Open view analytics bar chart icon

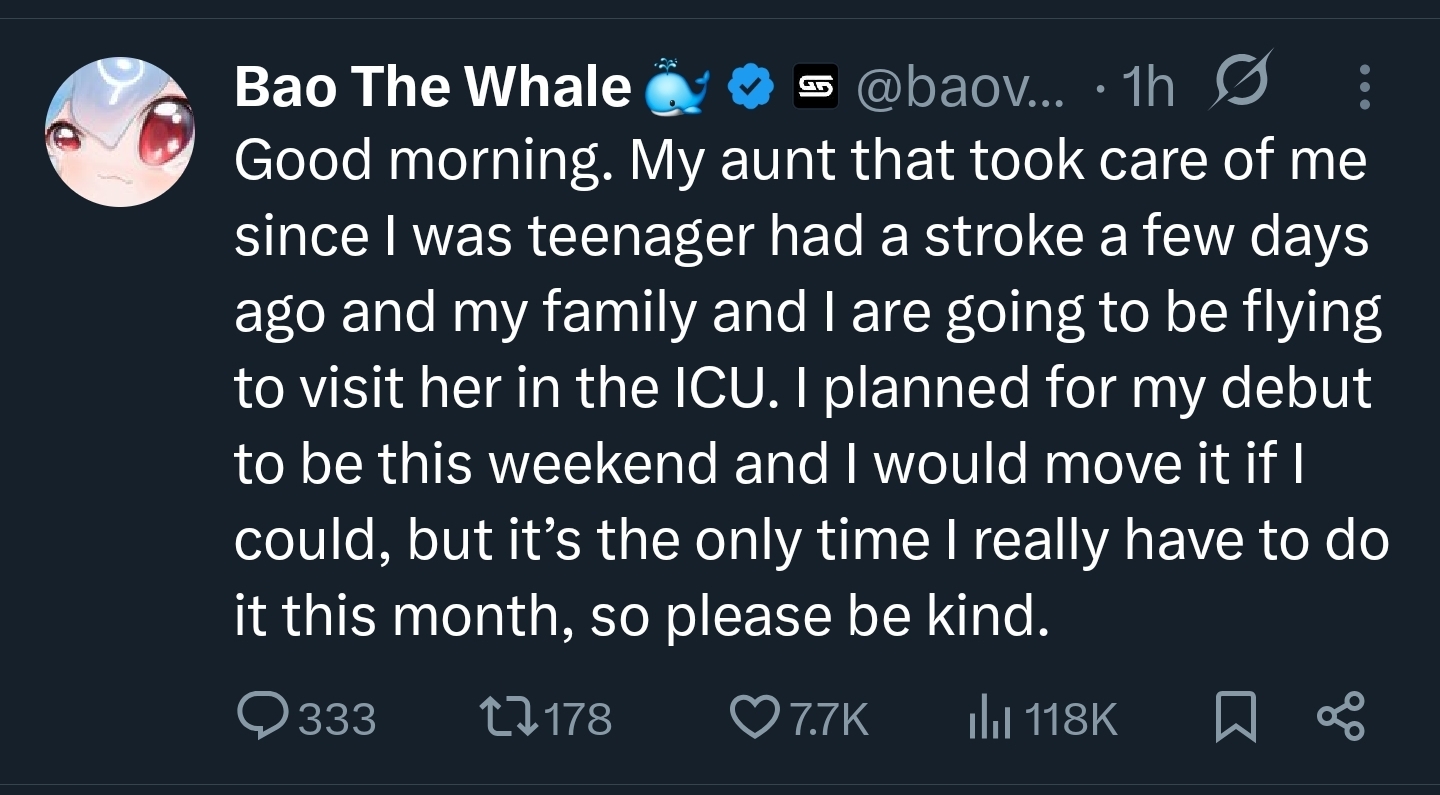pos(990,718)
